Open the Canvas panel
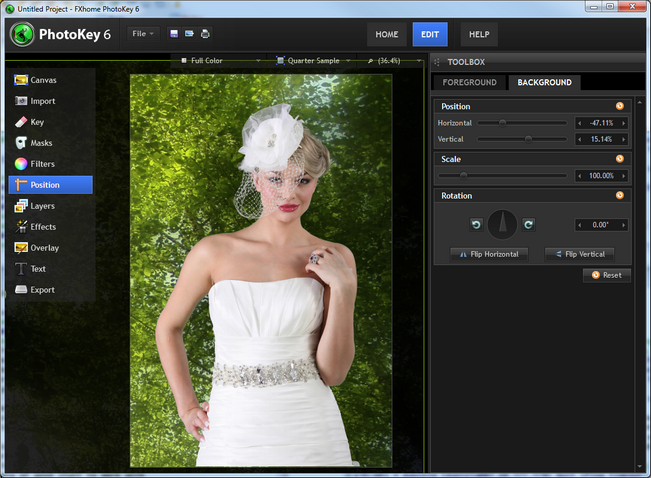Image resolution: width=651 pixels, height=478 pixels. click(51, 80)
